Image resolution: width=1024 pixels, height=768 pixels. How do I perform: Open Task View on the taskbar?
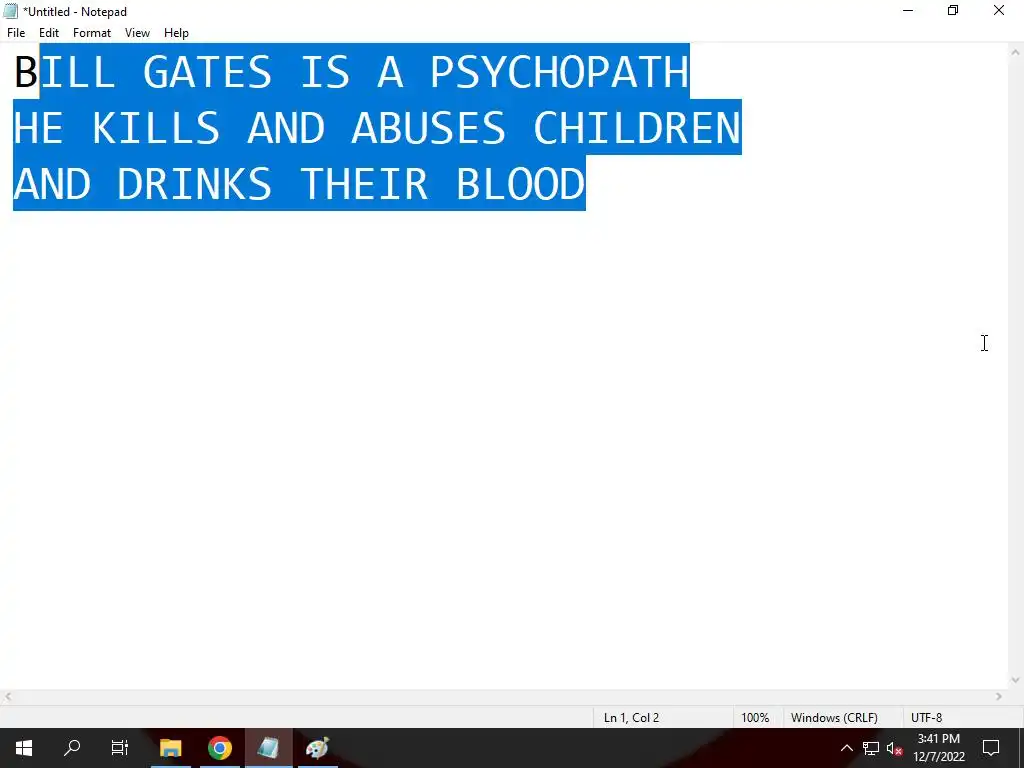pyautogui.click(x=120, y=748)
